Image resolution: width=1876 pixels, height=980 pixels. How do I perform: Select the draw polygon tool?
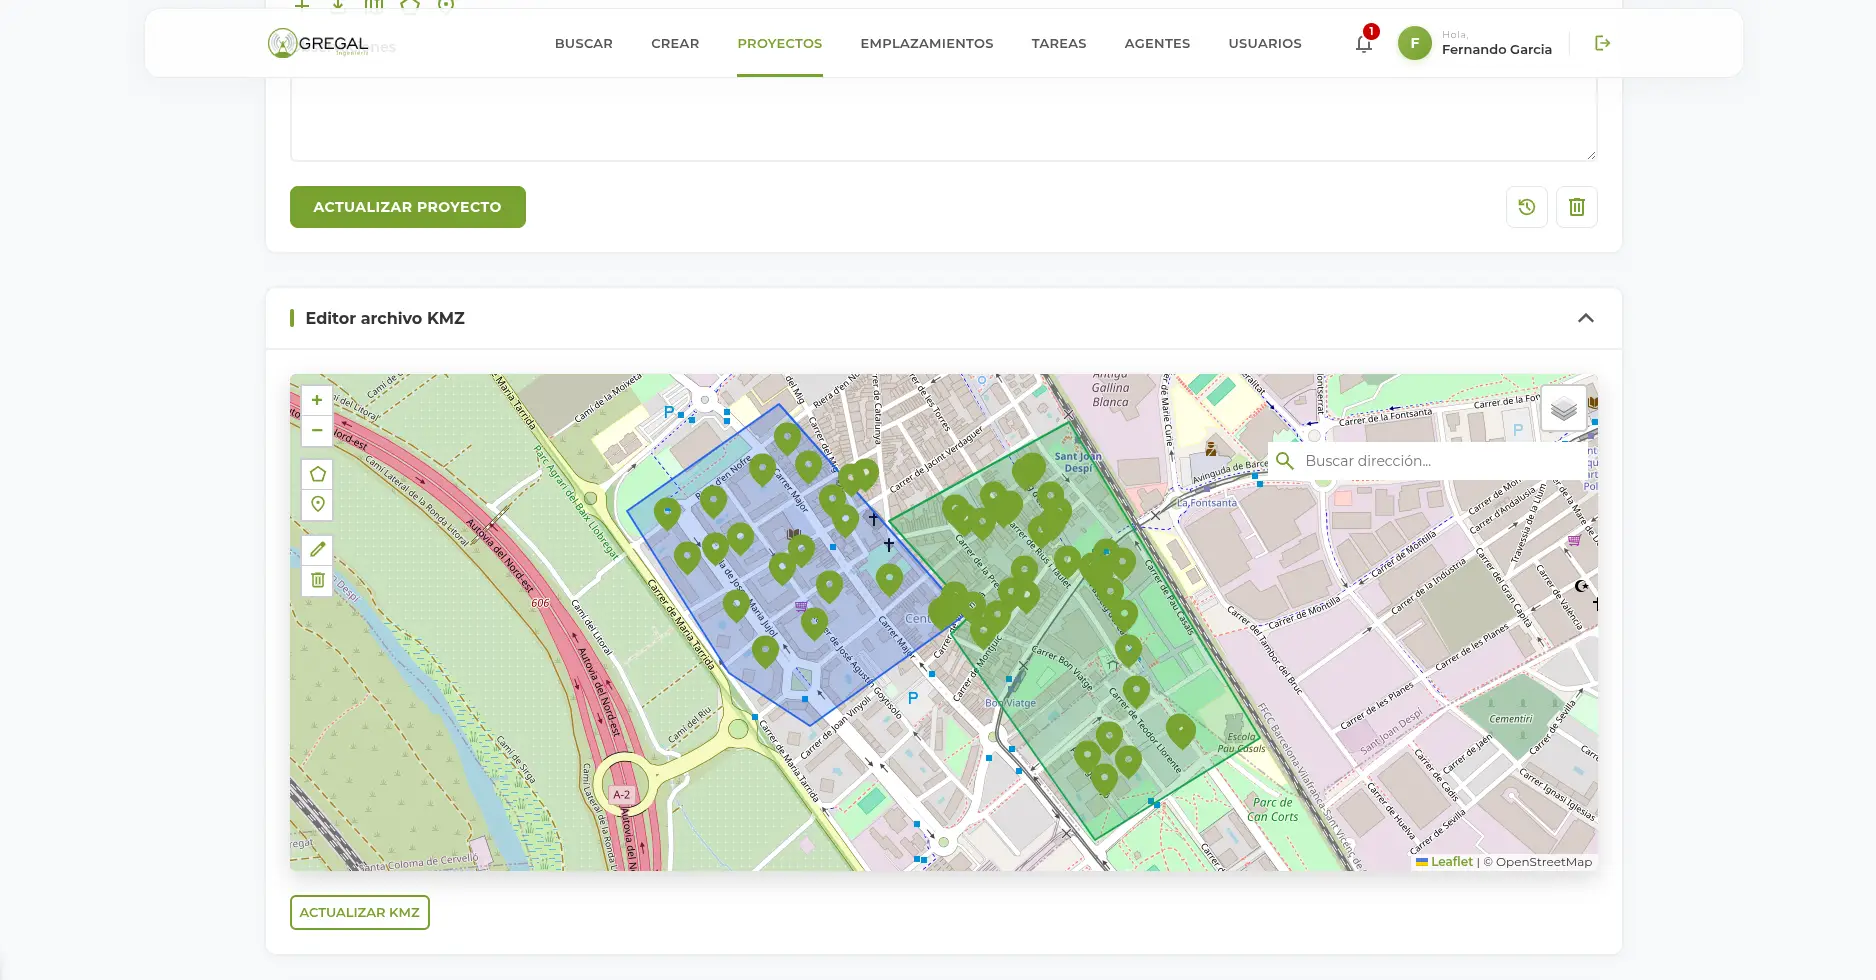pos(317,474)
